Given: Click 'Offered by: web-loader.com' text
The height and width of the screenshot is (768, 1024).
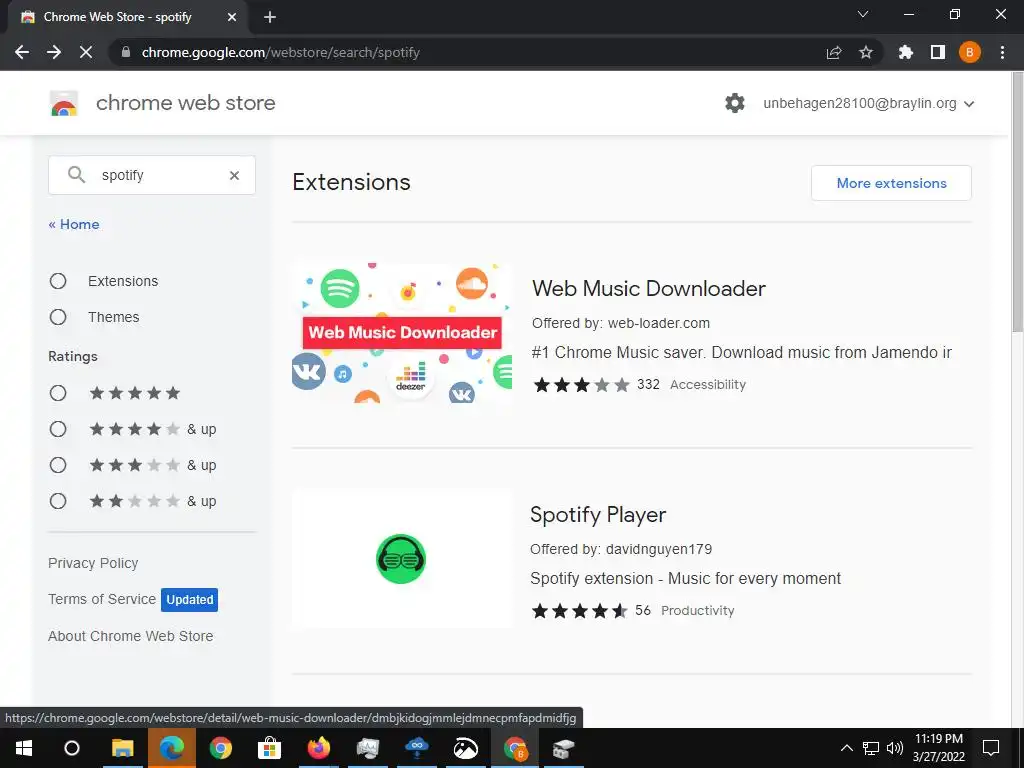Looking at the screenshot, I should click(620, 323).
